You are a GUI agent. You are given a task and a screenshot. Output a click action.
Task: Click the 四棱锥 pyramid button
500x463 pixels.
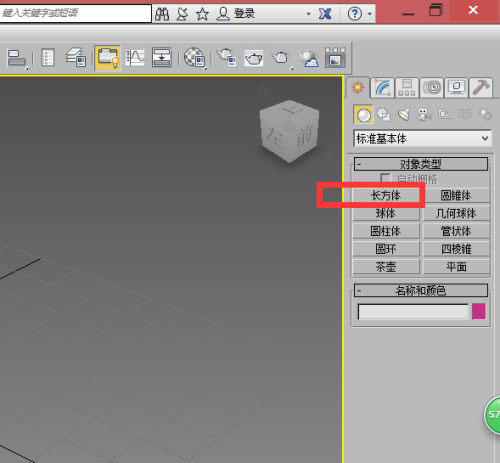[x=456, y=249]
